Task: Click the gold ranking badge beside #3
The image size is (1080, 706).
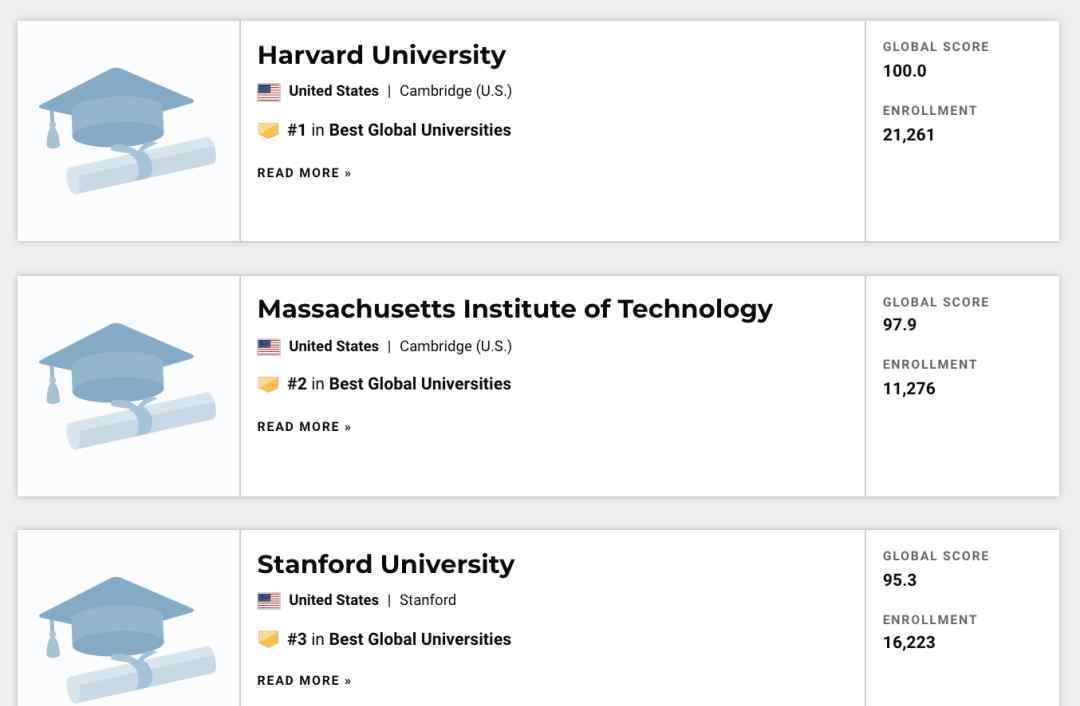Action: pos(268,639)
